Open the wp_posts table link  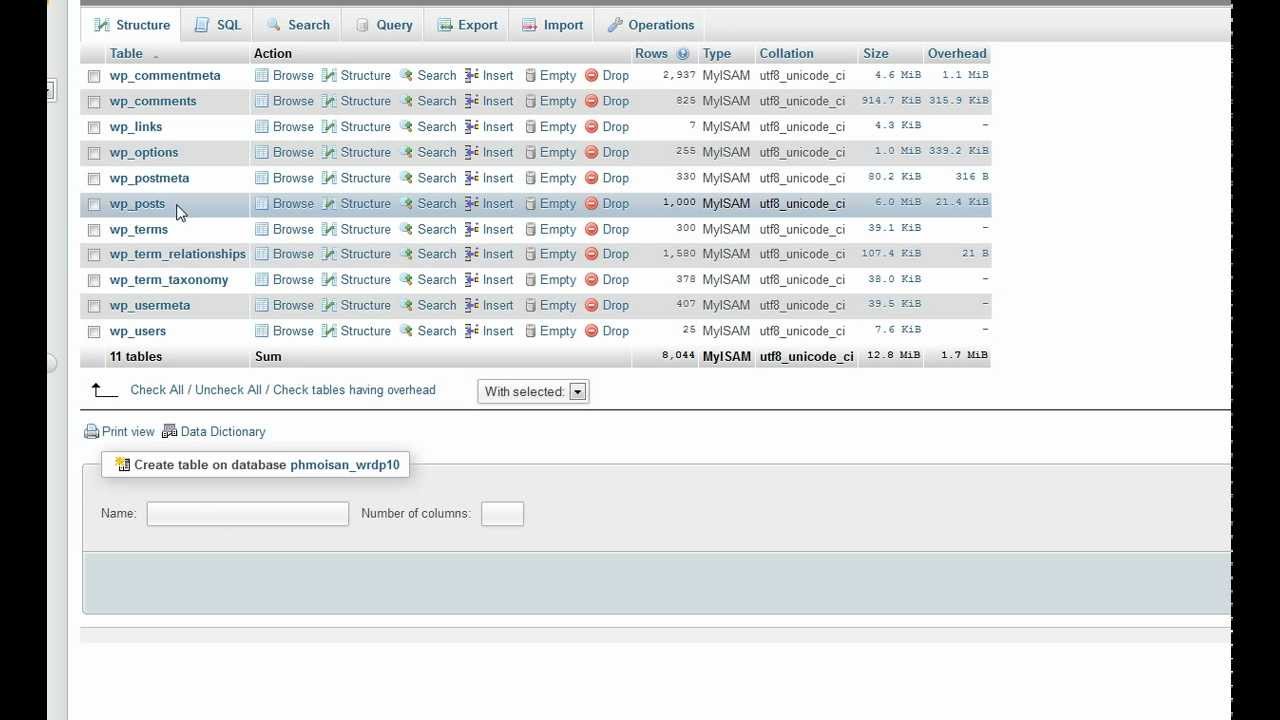tap(137, 203)
